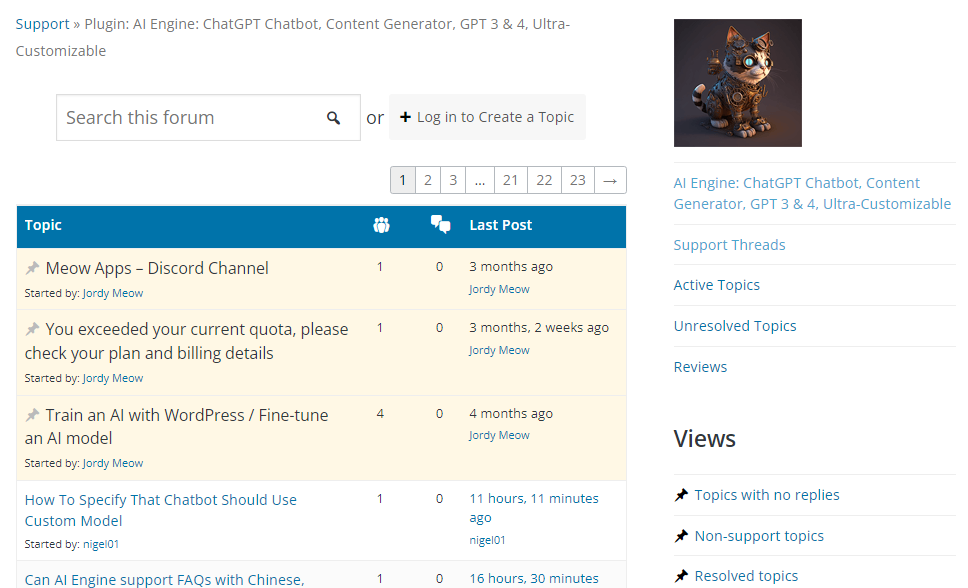Click the pin icon next to Non-support topics
The width and height of the screenshot is (968, 588).
coord(681,536)
